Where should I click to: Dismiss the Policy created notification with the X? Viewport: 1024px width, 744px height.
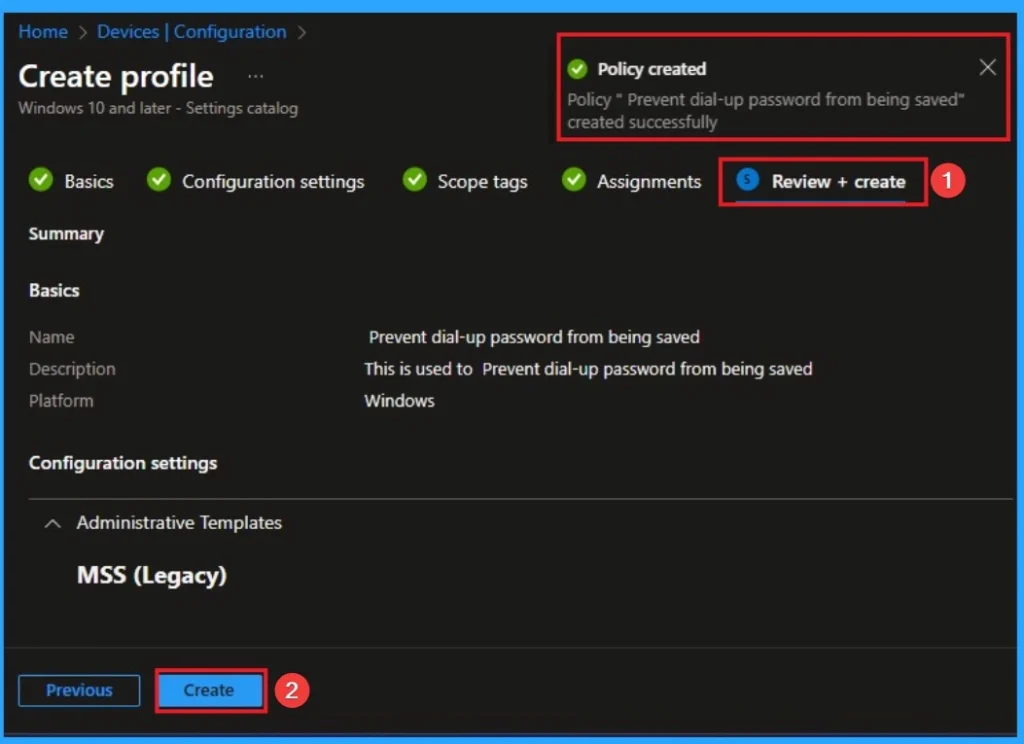[987, 67]
